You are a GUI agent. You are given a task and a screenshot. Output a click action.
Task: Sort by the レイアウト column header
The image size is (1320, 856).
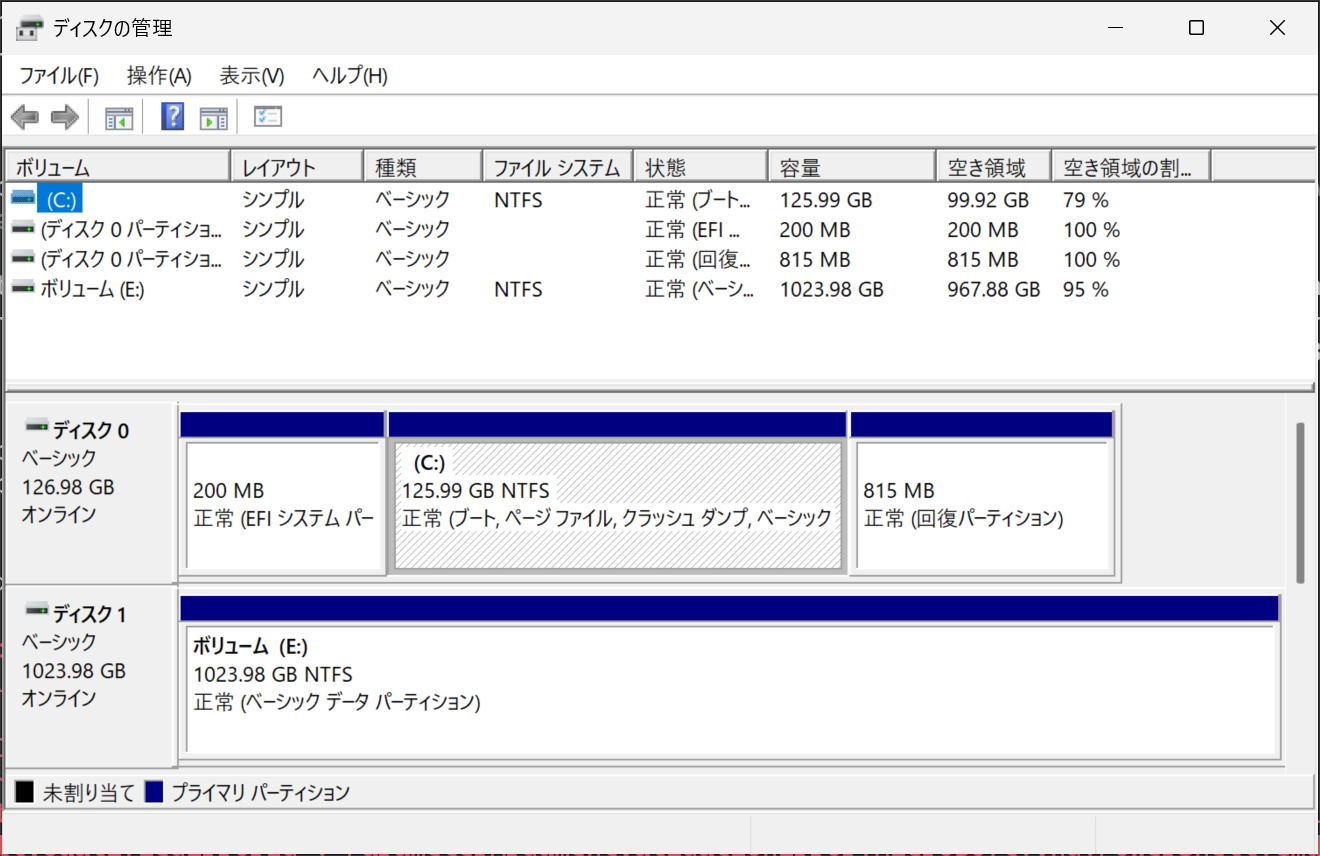tap(296, 167)
